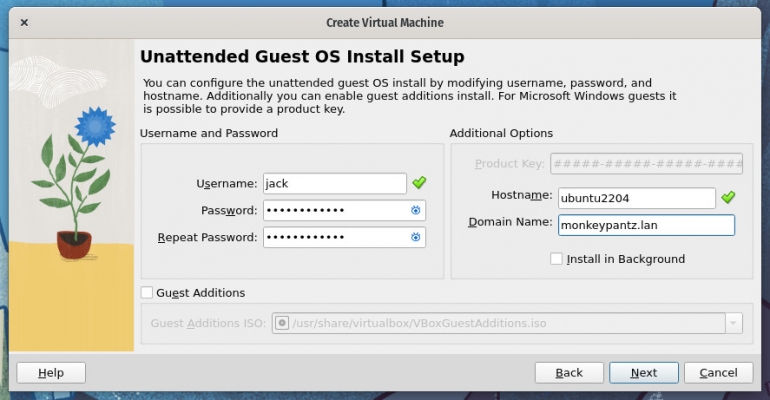This screenshot has height=400, width=770.
Task: Open Help for the wizard
Action: (51, 373)
